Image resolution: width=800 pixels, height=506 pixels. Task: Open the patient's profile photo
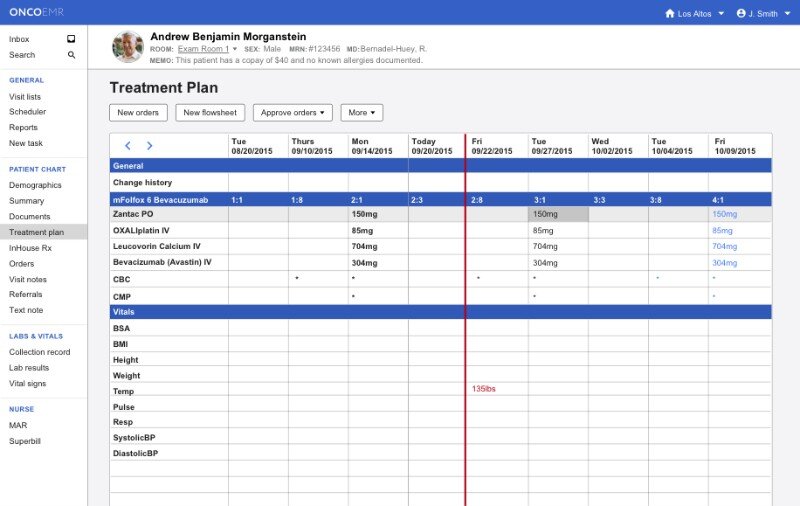pos(128,47)
